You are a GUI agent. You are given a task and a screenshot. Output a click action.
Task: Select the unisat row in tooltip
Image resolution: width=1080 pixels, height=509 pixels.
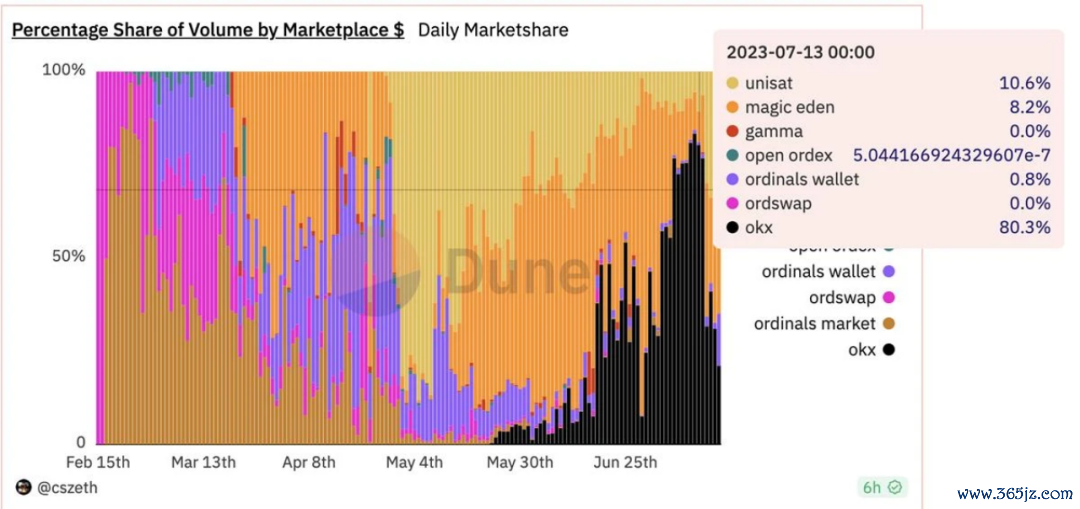(x=768, y=83)
